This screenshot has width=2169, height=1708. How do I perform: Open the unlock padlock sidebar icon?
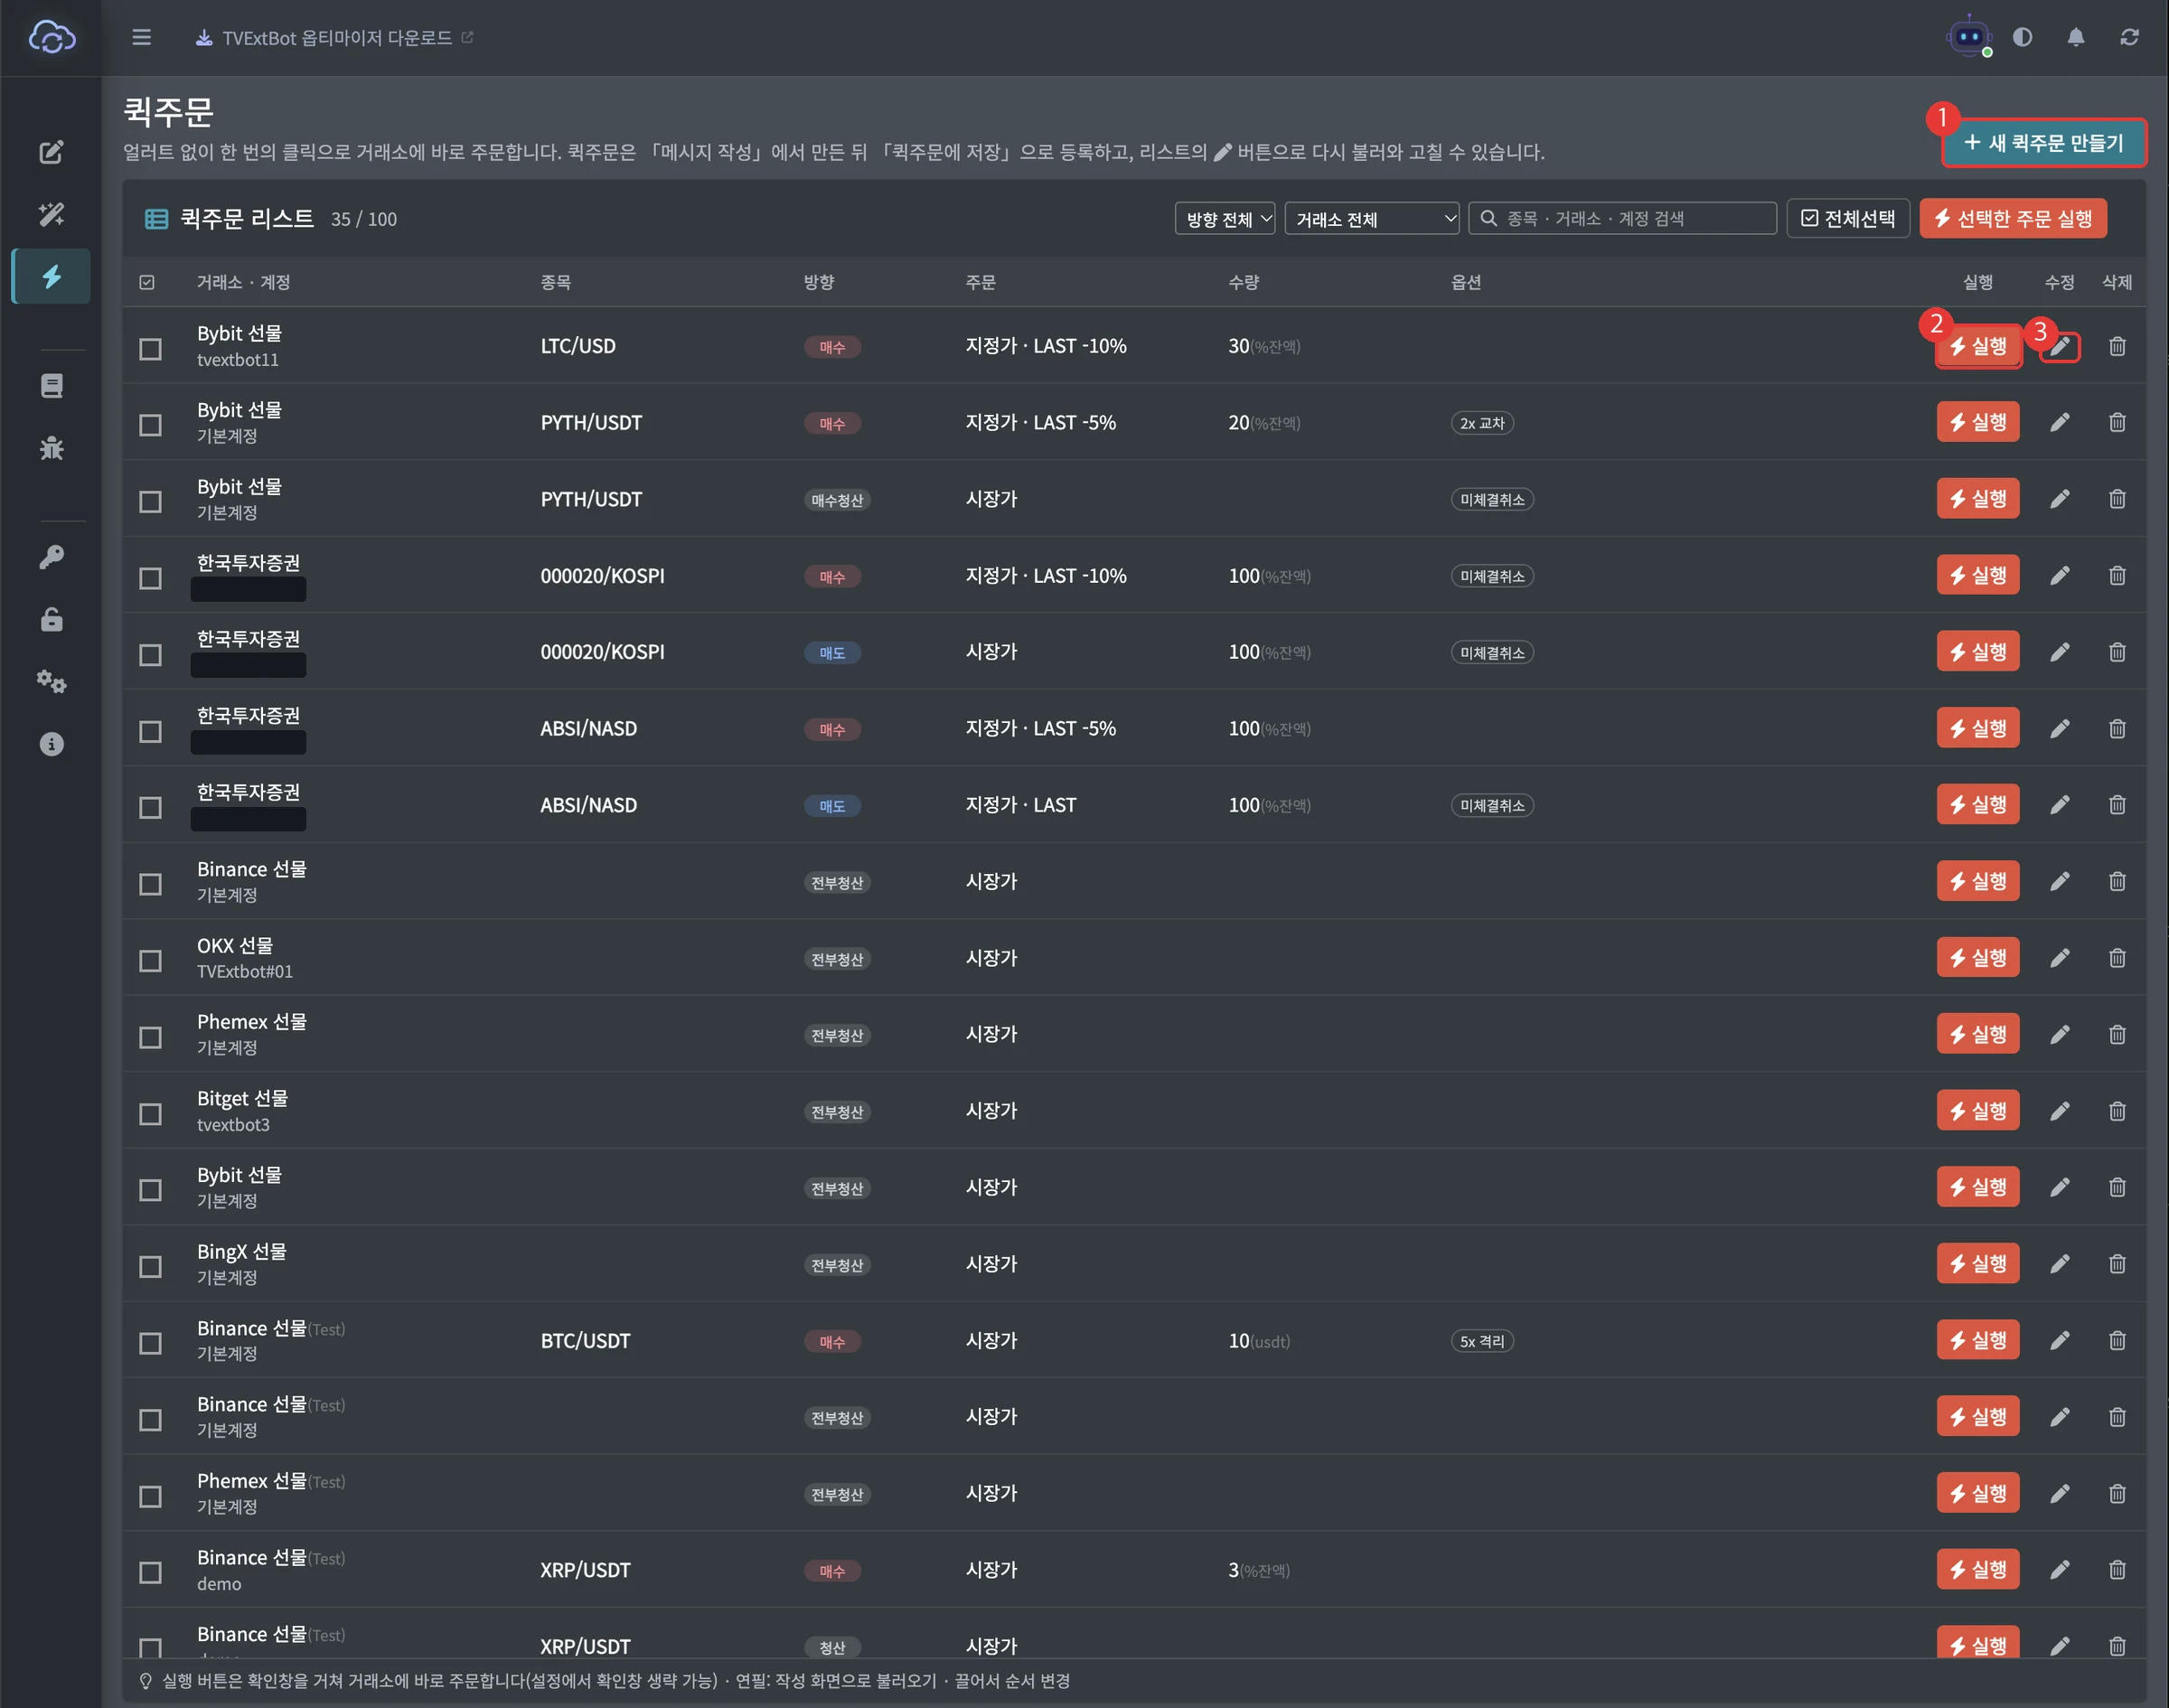(51, 619)
